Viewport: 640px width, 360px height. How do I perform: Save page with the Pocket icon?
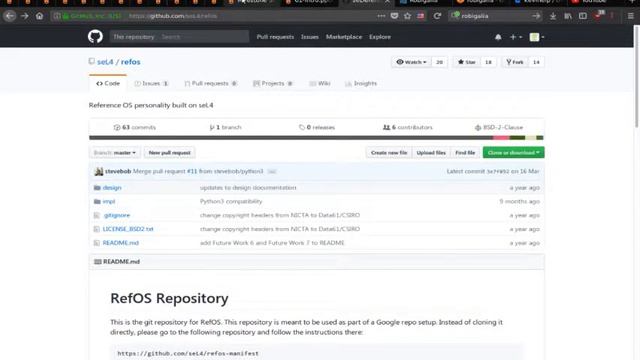[394, 16]
